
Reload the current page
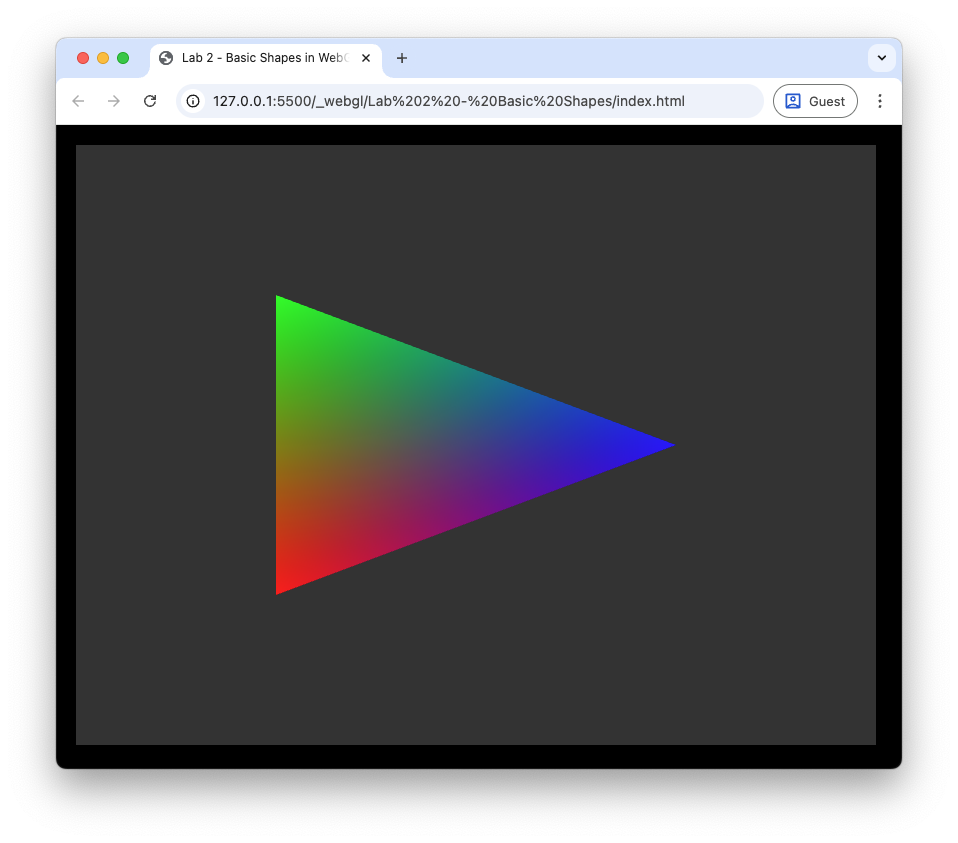click(150, 101)
